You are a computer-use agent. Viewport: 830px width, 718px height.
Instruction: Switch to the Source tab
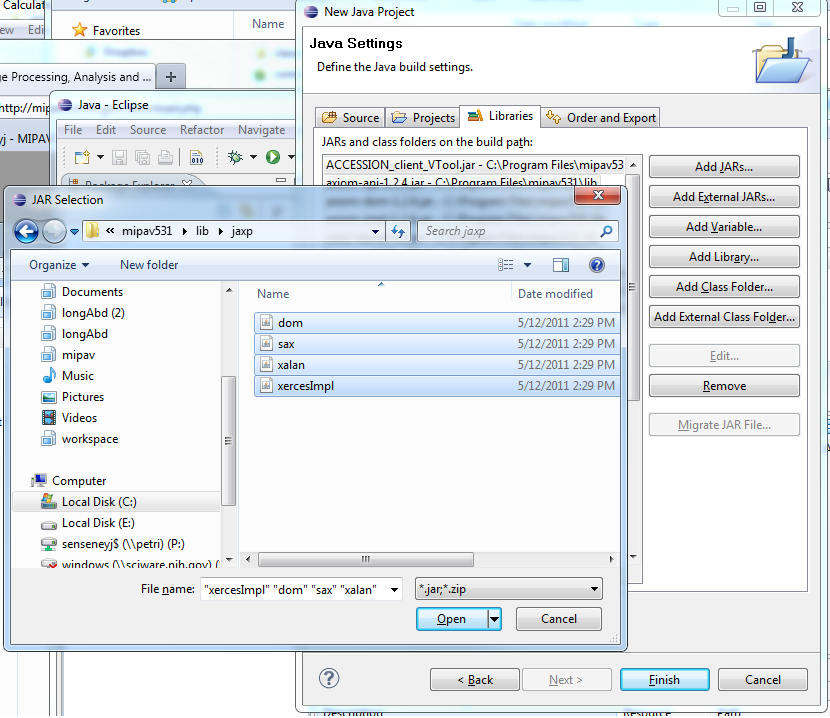pos(351,117)
